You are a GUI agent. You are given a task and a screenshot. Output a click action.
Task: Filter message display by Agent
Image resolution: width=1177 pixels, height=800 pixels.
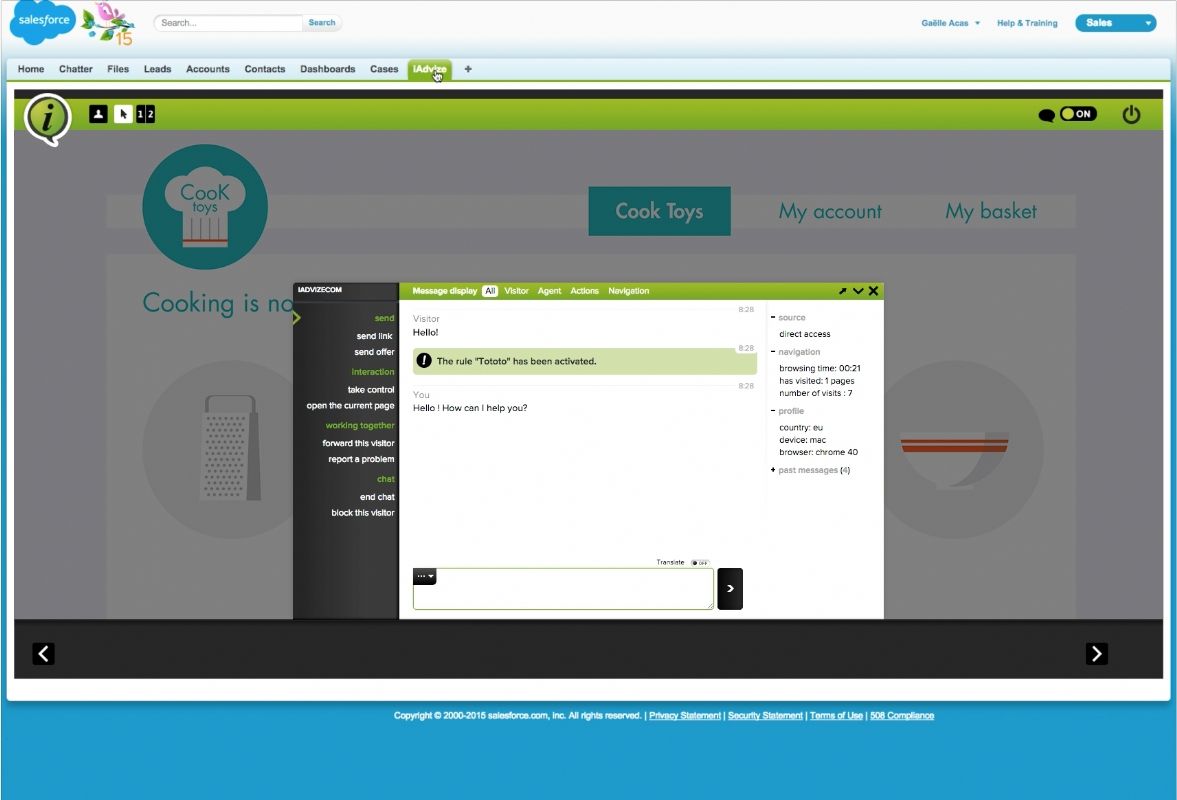tap(549, 291)
